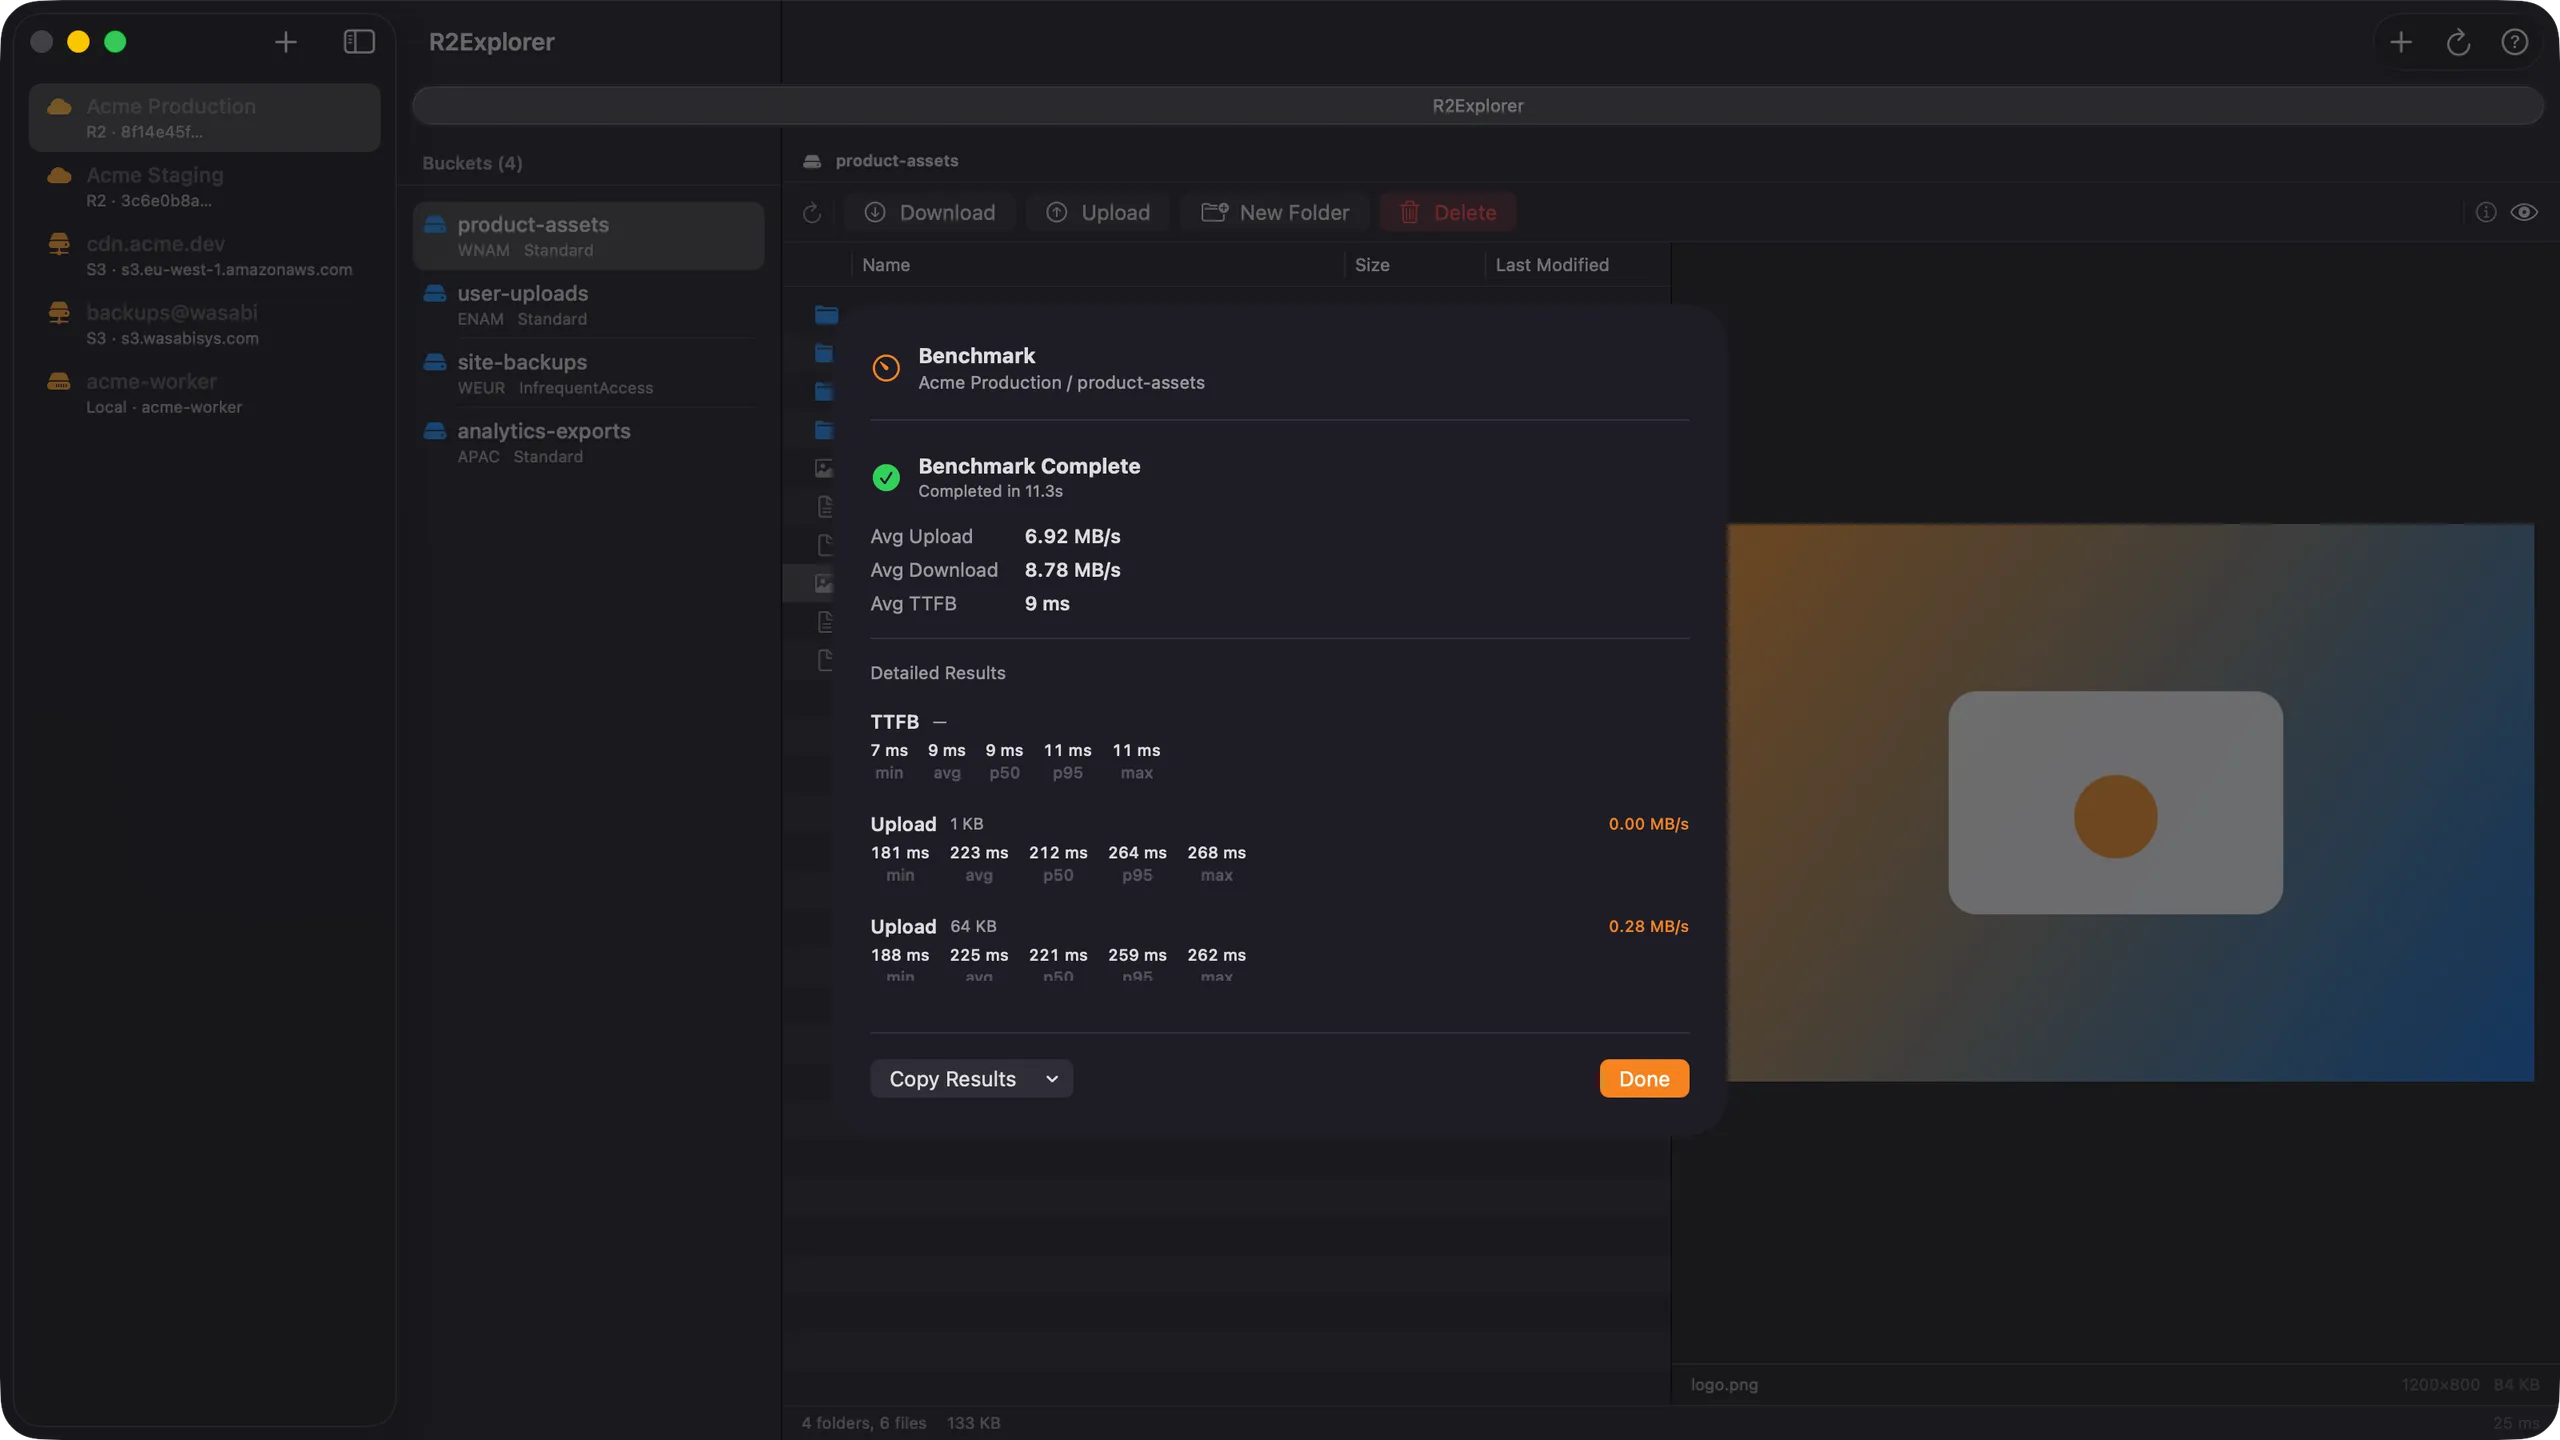Viewport: 2560px width, 1440px height.
Task: Select cdn.acme.dev S3 connection
Action: pos(204,256)
